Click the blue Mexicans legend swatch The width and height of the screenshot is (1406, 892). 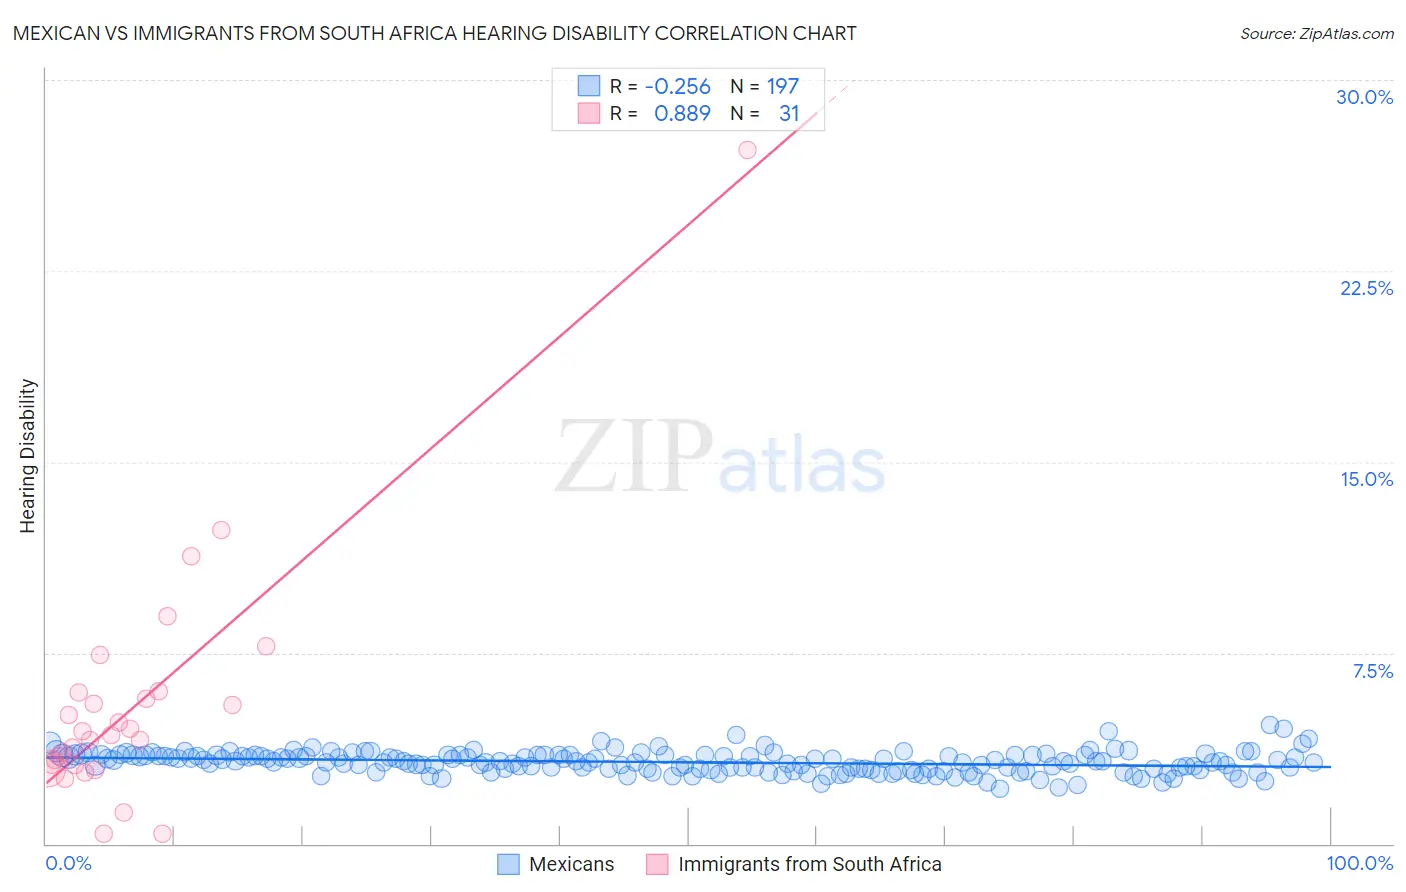coord(508,864)
